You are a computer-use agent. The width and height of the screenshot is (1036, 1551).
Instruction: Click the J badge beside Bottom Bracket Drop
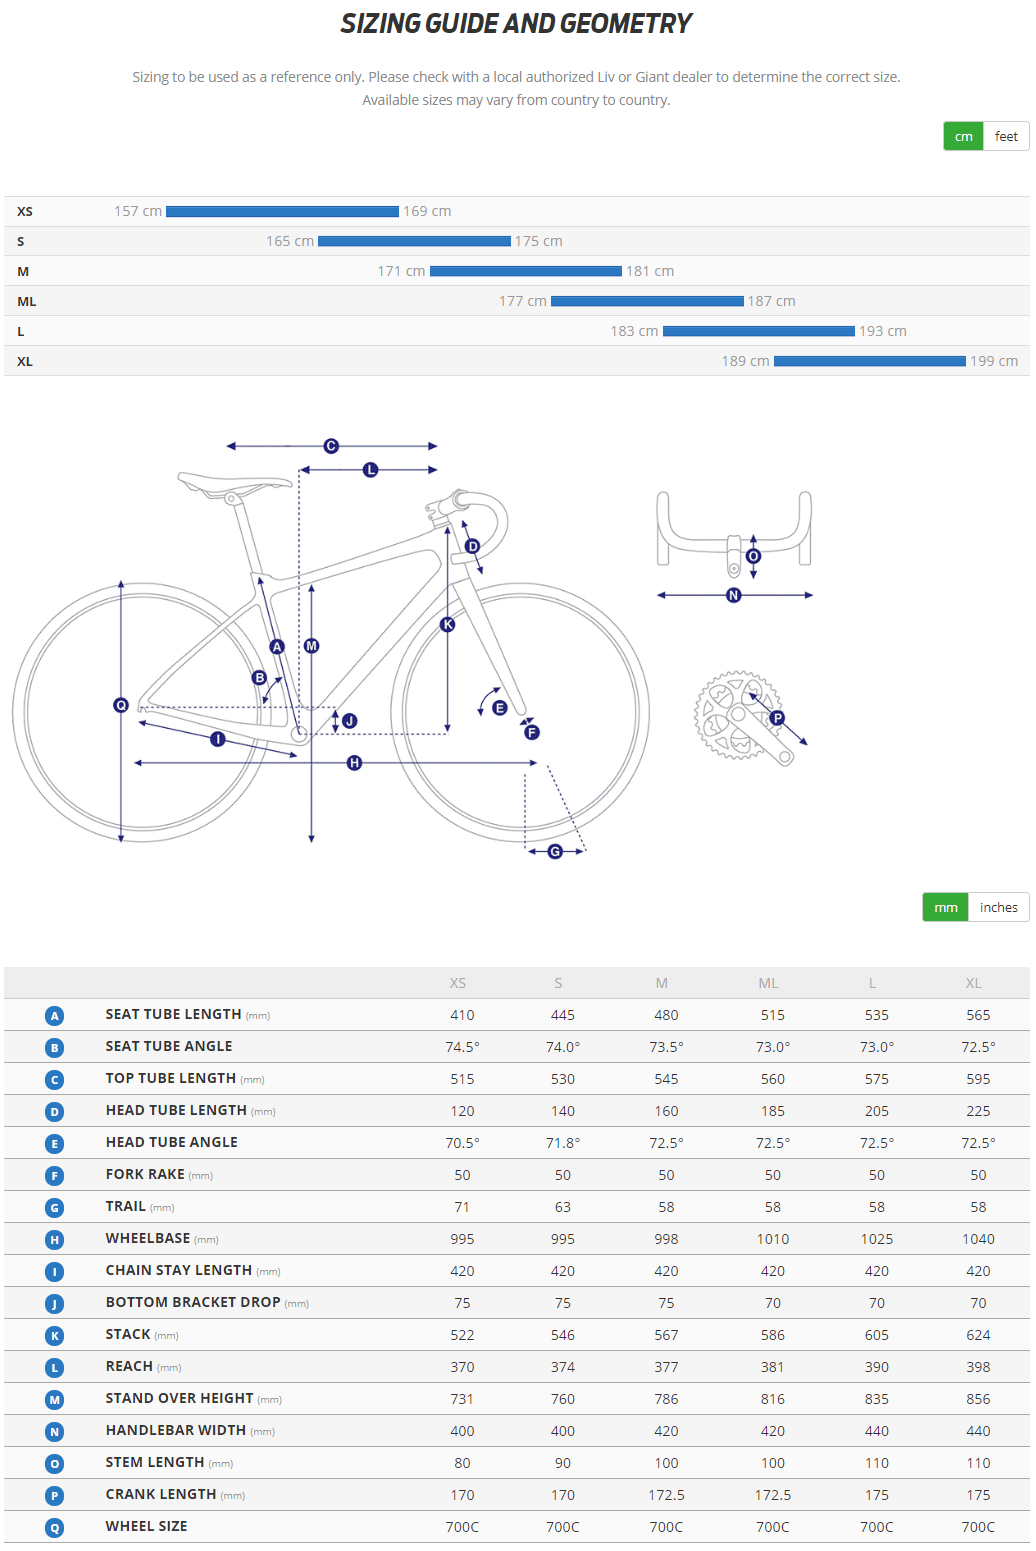54,1303
